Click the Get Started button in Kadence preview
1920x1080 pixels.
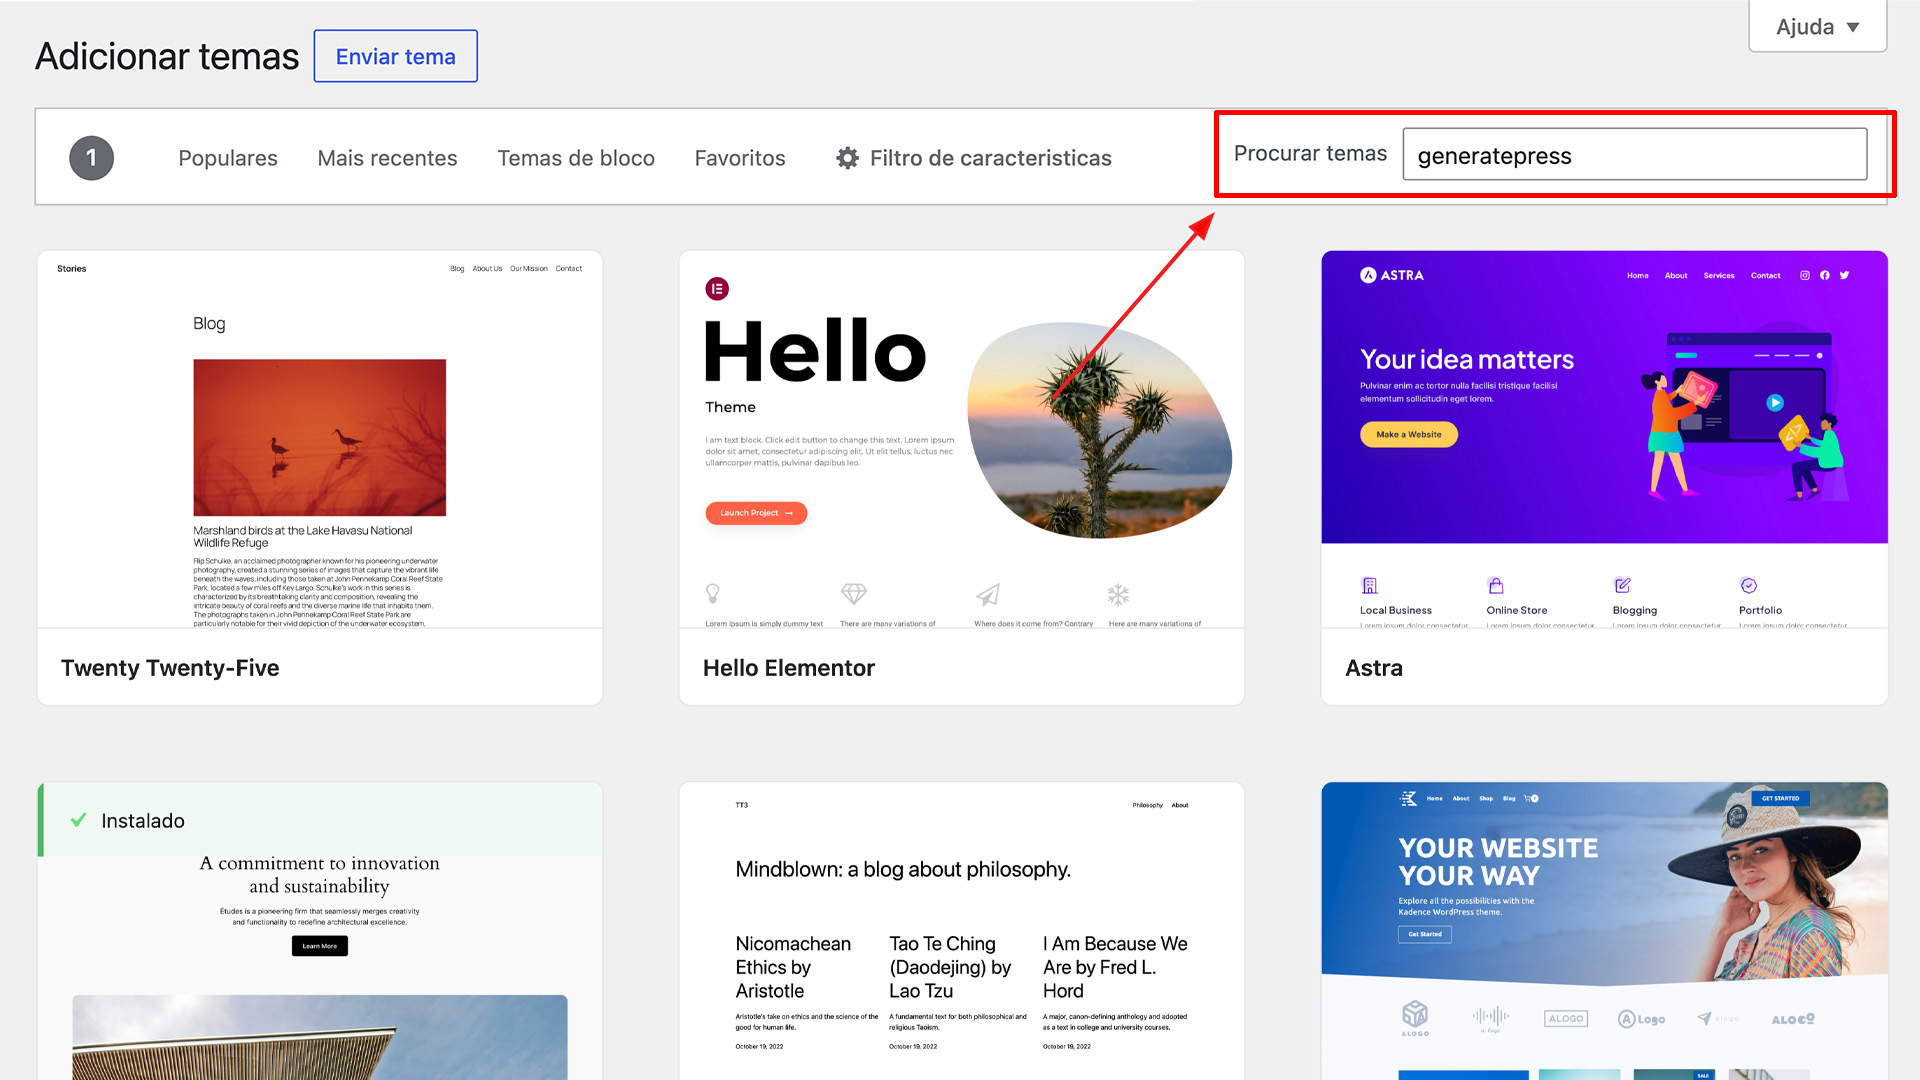click(1425, 934)
